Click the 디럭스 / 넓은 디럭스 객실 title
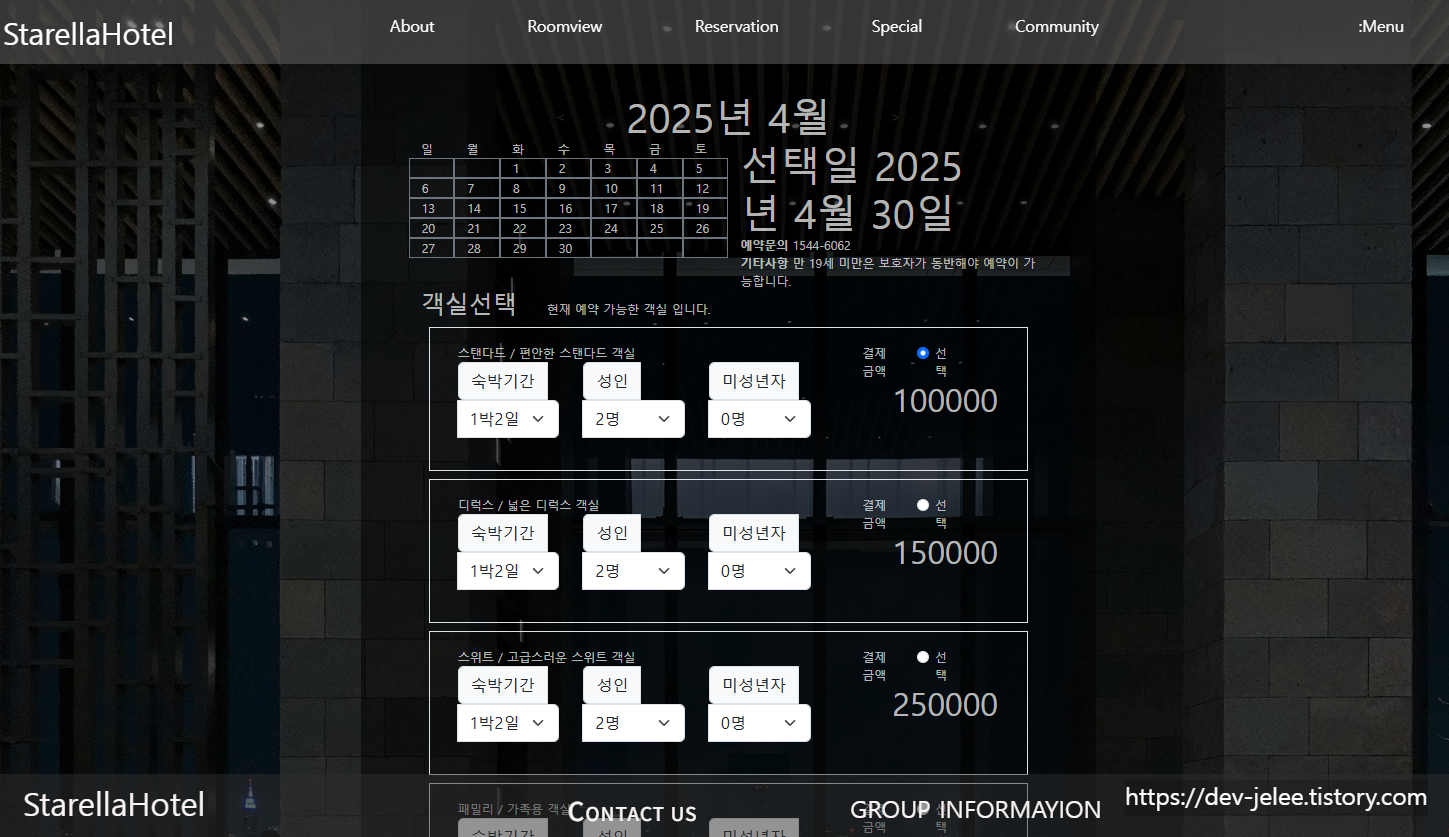1449x837 pixels. (528, 505)
